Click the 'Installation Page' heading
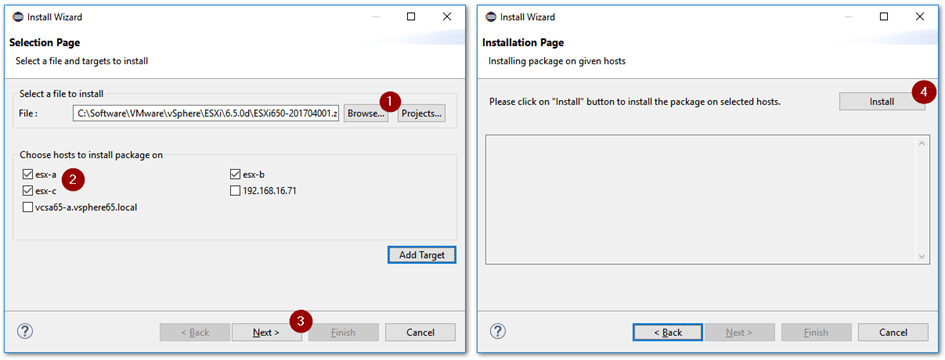945x360 pixels. coord(523,42)
